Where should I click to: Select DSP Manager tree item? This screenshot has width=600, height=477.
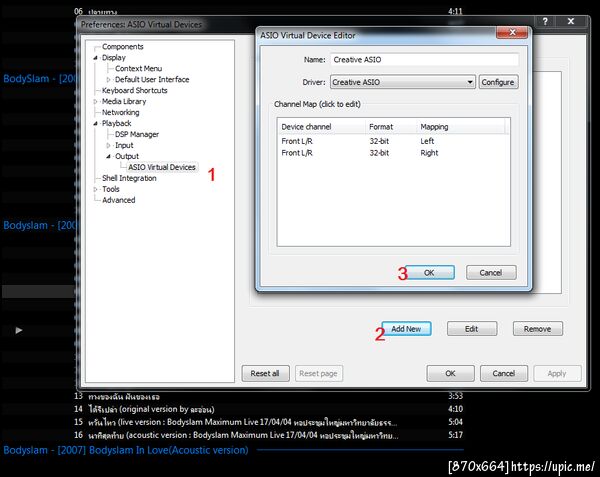[x=137, y=134]
